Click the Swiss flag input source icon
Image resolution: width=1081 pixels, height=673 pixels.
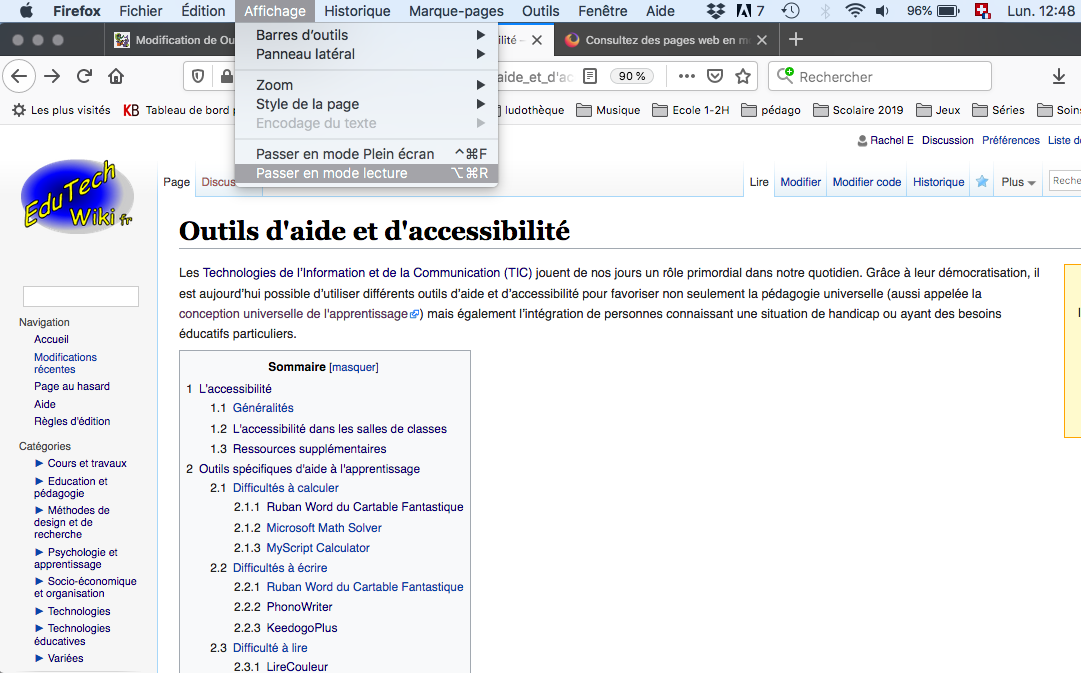point(982,11)
